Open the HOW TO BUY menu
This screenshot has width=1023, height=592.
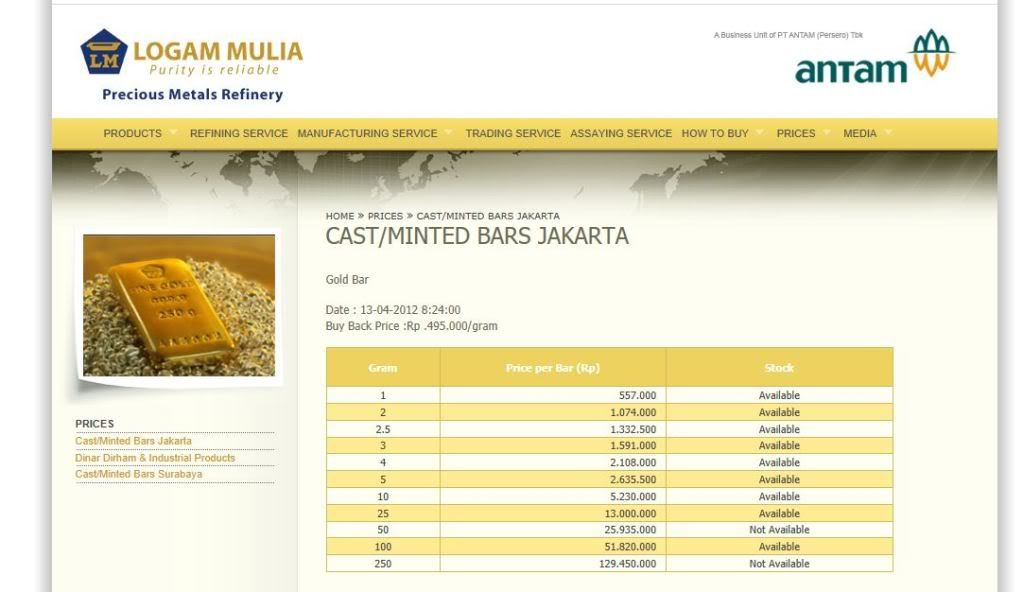715,133
